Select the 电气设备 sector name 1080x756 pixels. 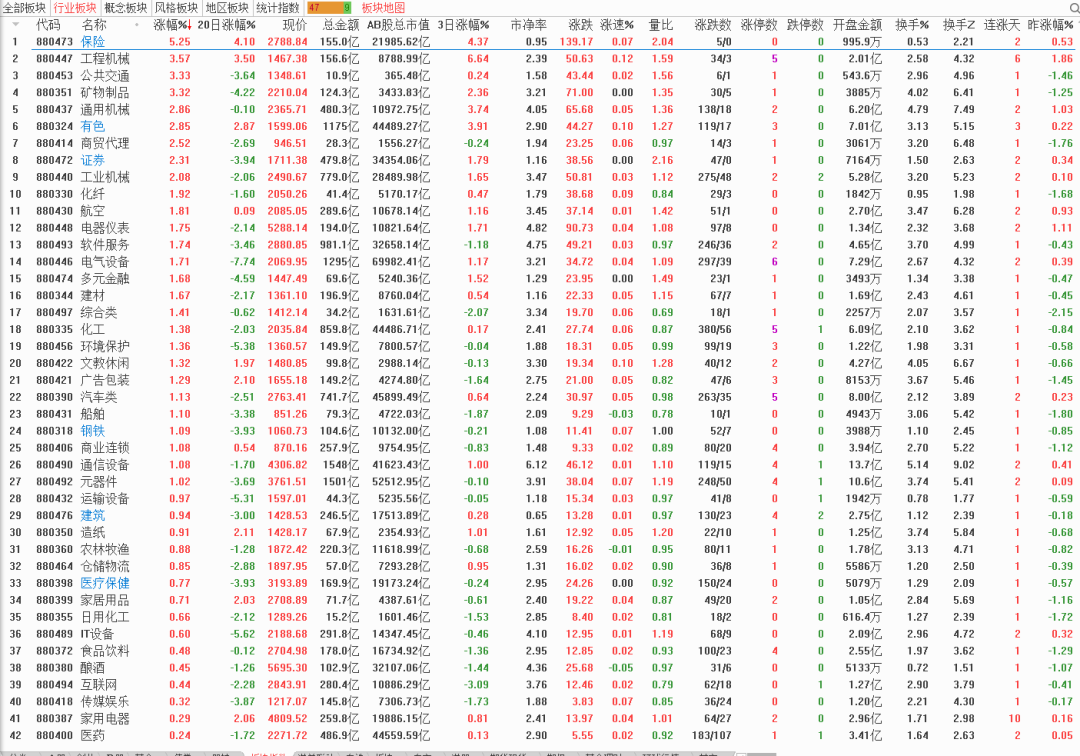[x=105, y=262]
